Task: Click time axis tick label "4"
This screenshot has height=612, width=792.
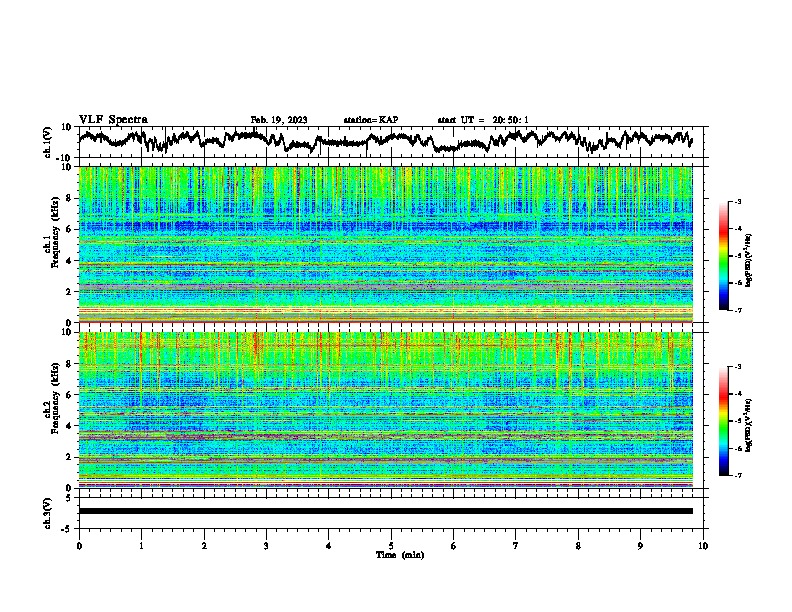Action: 329,546
